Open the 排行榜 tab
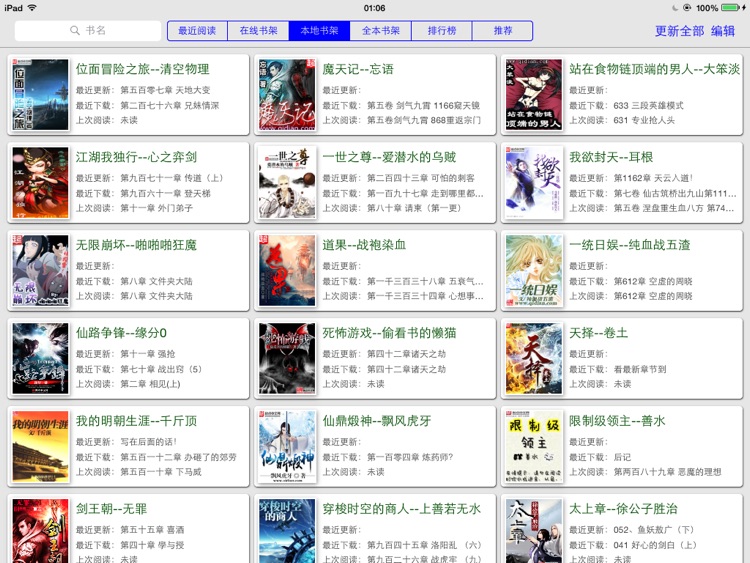 442,31
